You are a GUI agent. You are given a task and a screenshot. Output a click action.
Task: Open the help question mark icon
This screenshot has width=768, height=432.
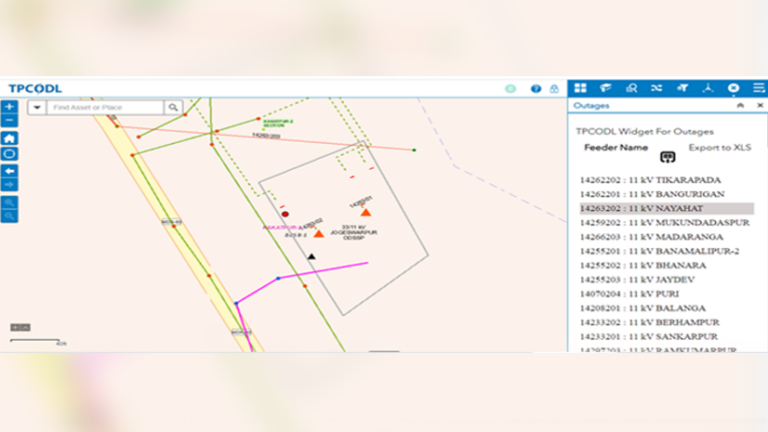point(536,89)
